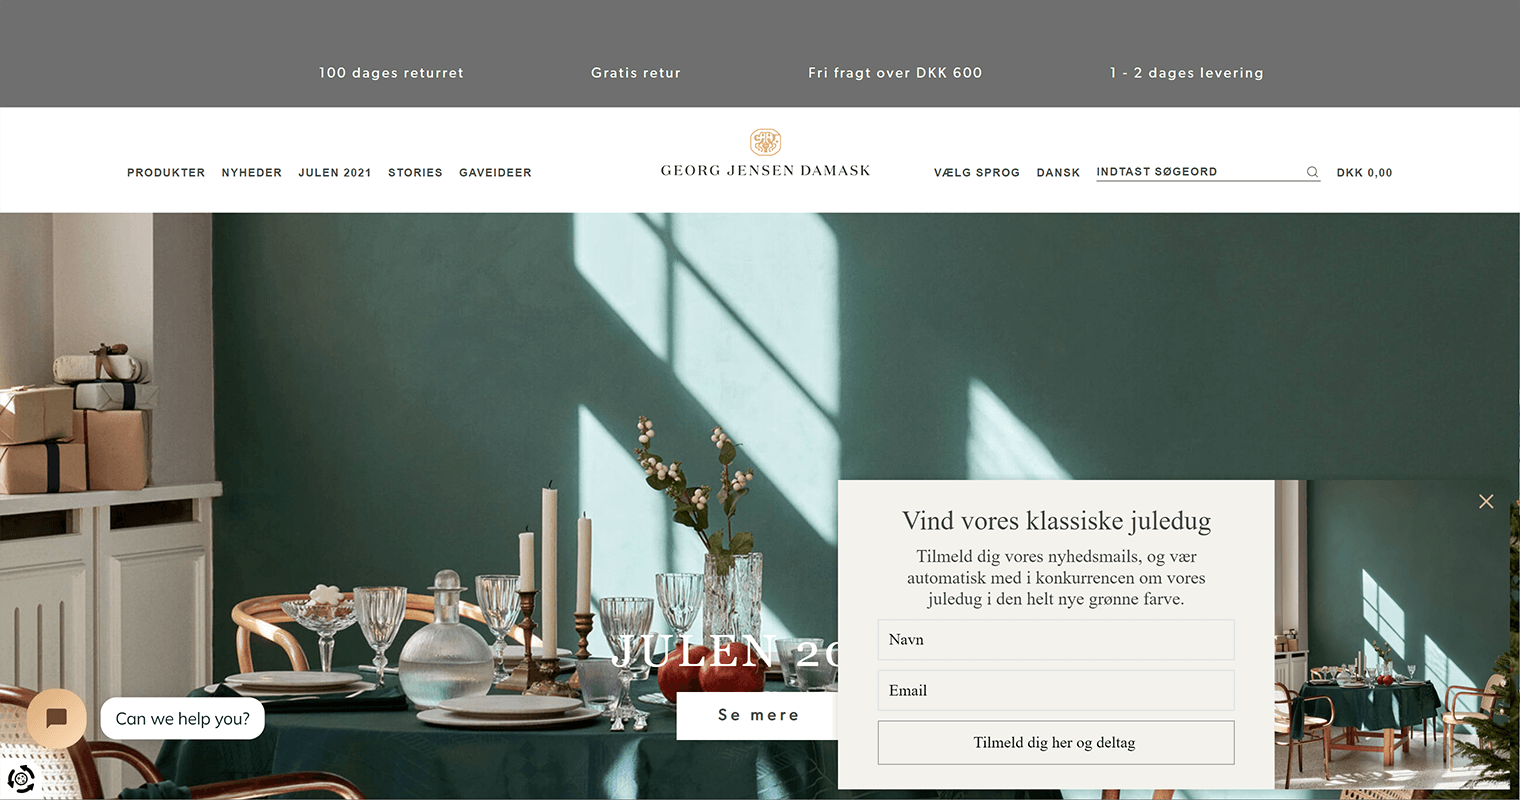Open the chat bubble icon
This screenshot has height=800, width=1520.
pos(57,718)
